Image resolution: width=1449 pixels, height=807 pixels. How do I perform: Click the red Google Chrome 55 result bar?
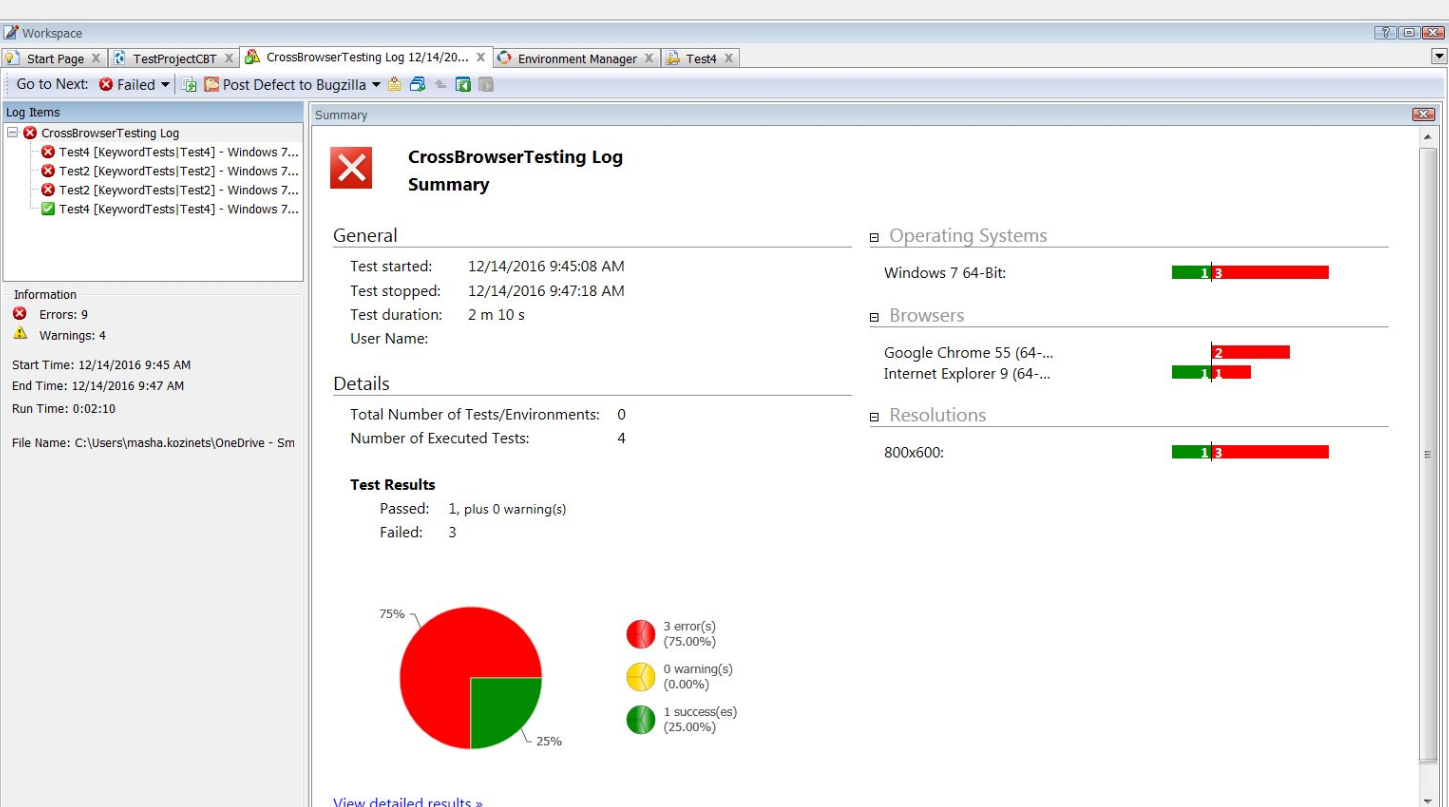(x=1251, y=352)
